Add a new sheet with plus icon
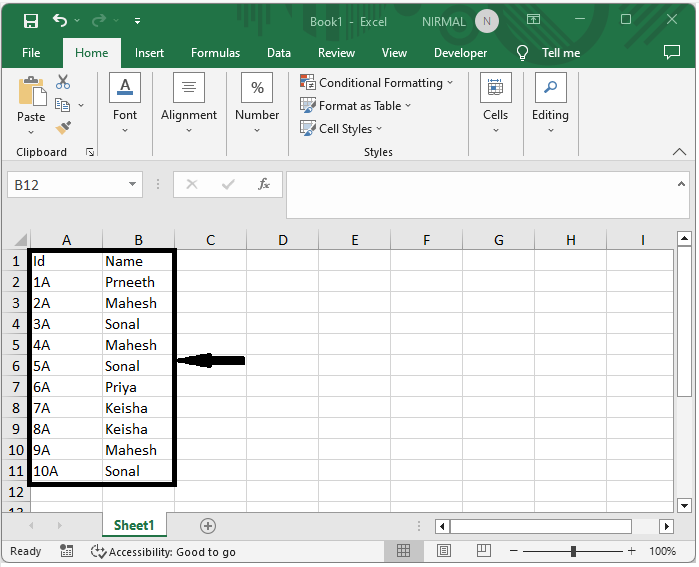This screenshot has height=567, width=699. tap(208, 525)
